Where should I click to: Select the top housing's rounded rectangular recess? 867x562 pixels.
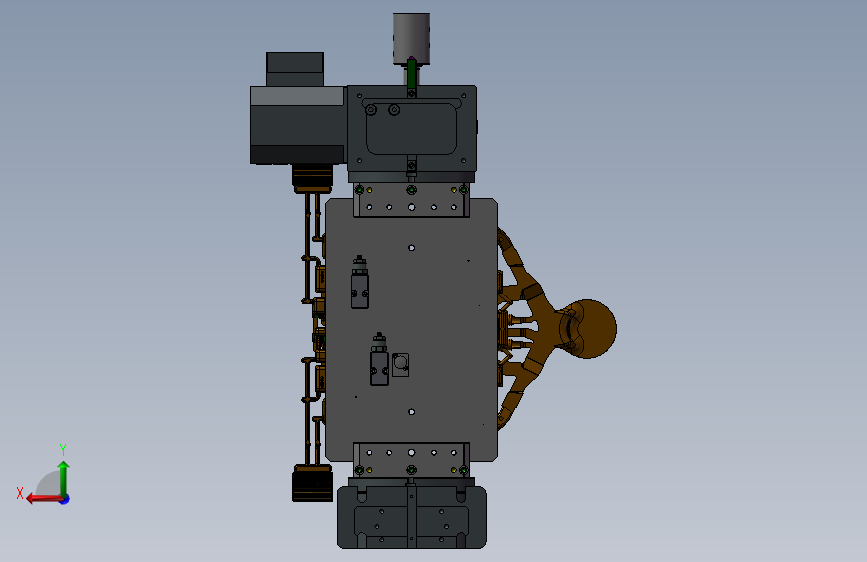click(x=411, y=129)
